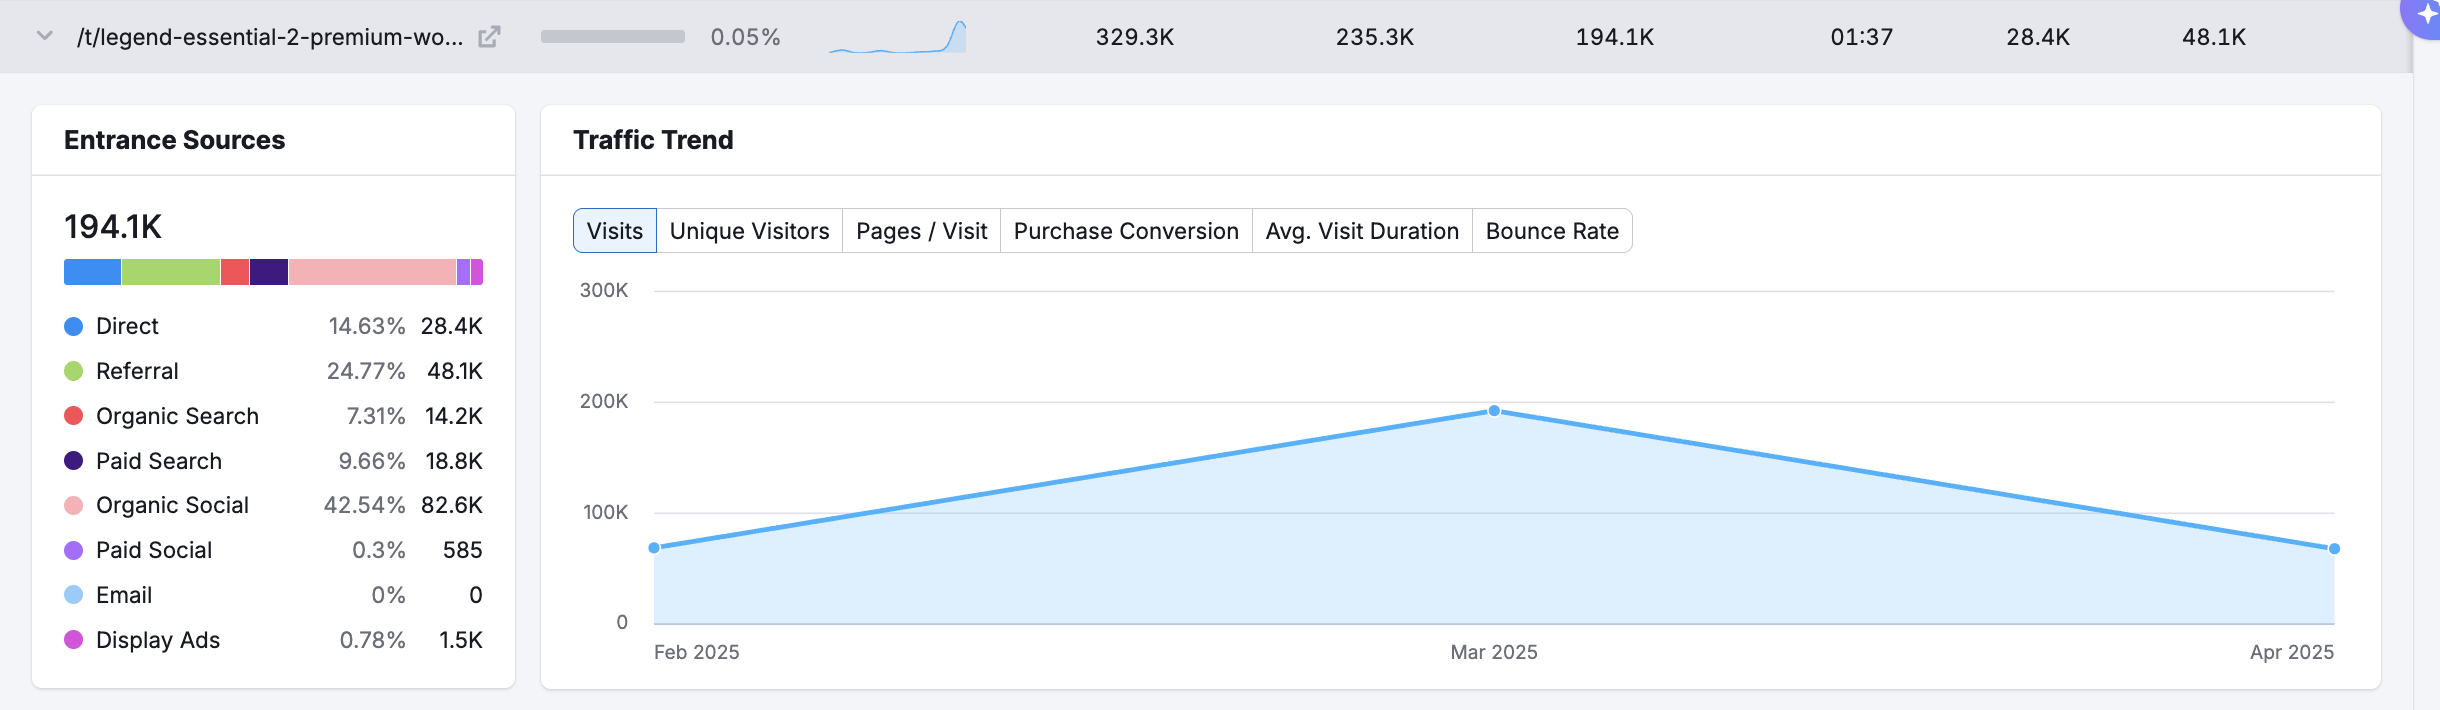Click the trend sparkline in the page row
The width and height of the screenshot is (2440, 710).
(897, 37)
